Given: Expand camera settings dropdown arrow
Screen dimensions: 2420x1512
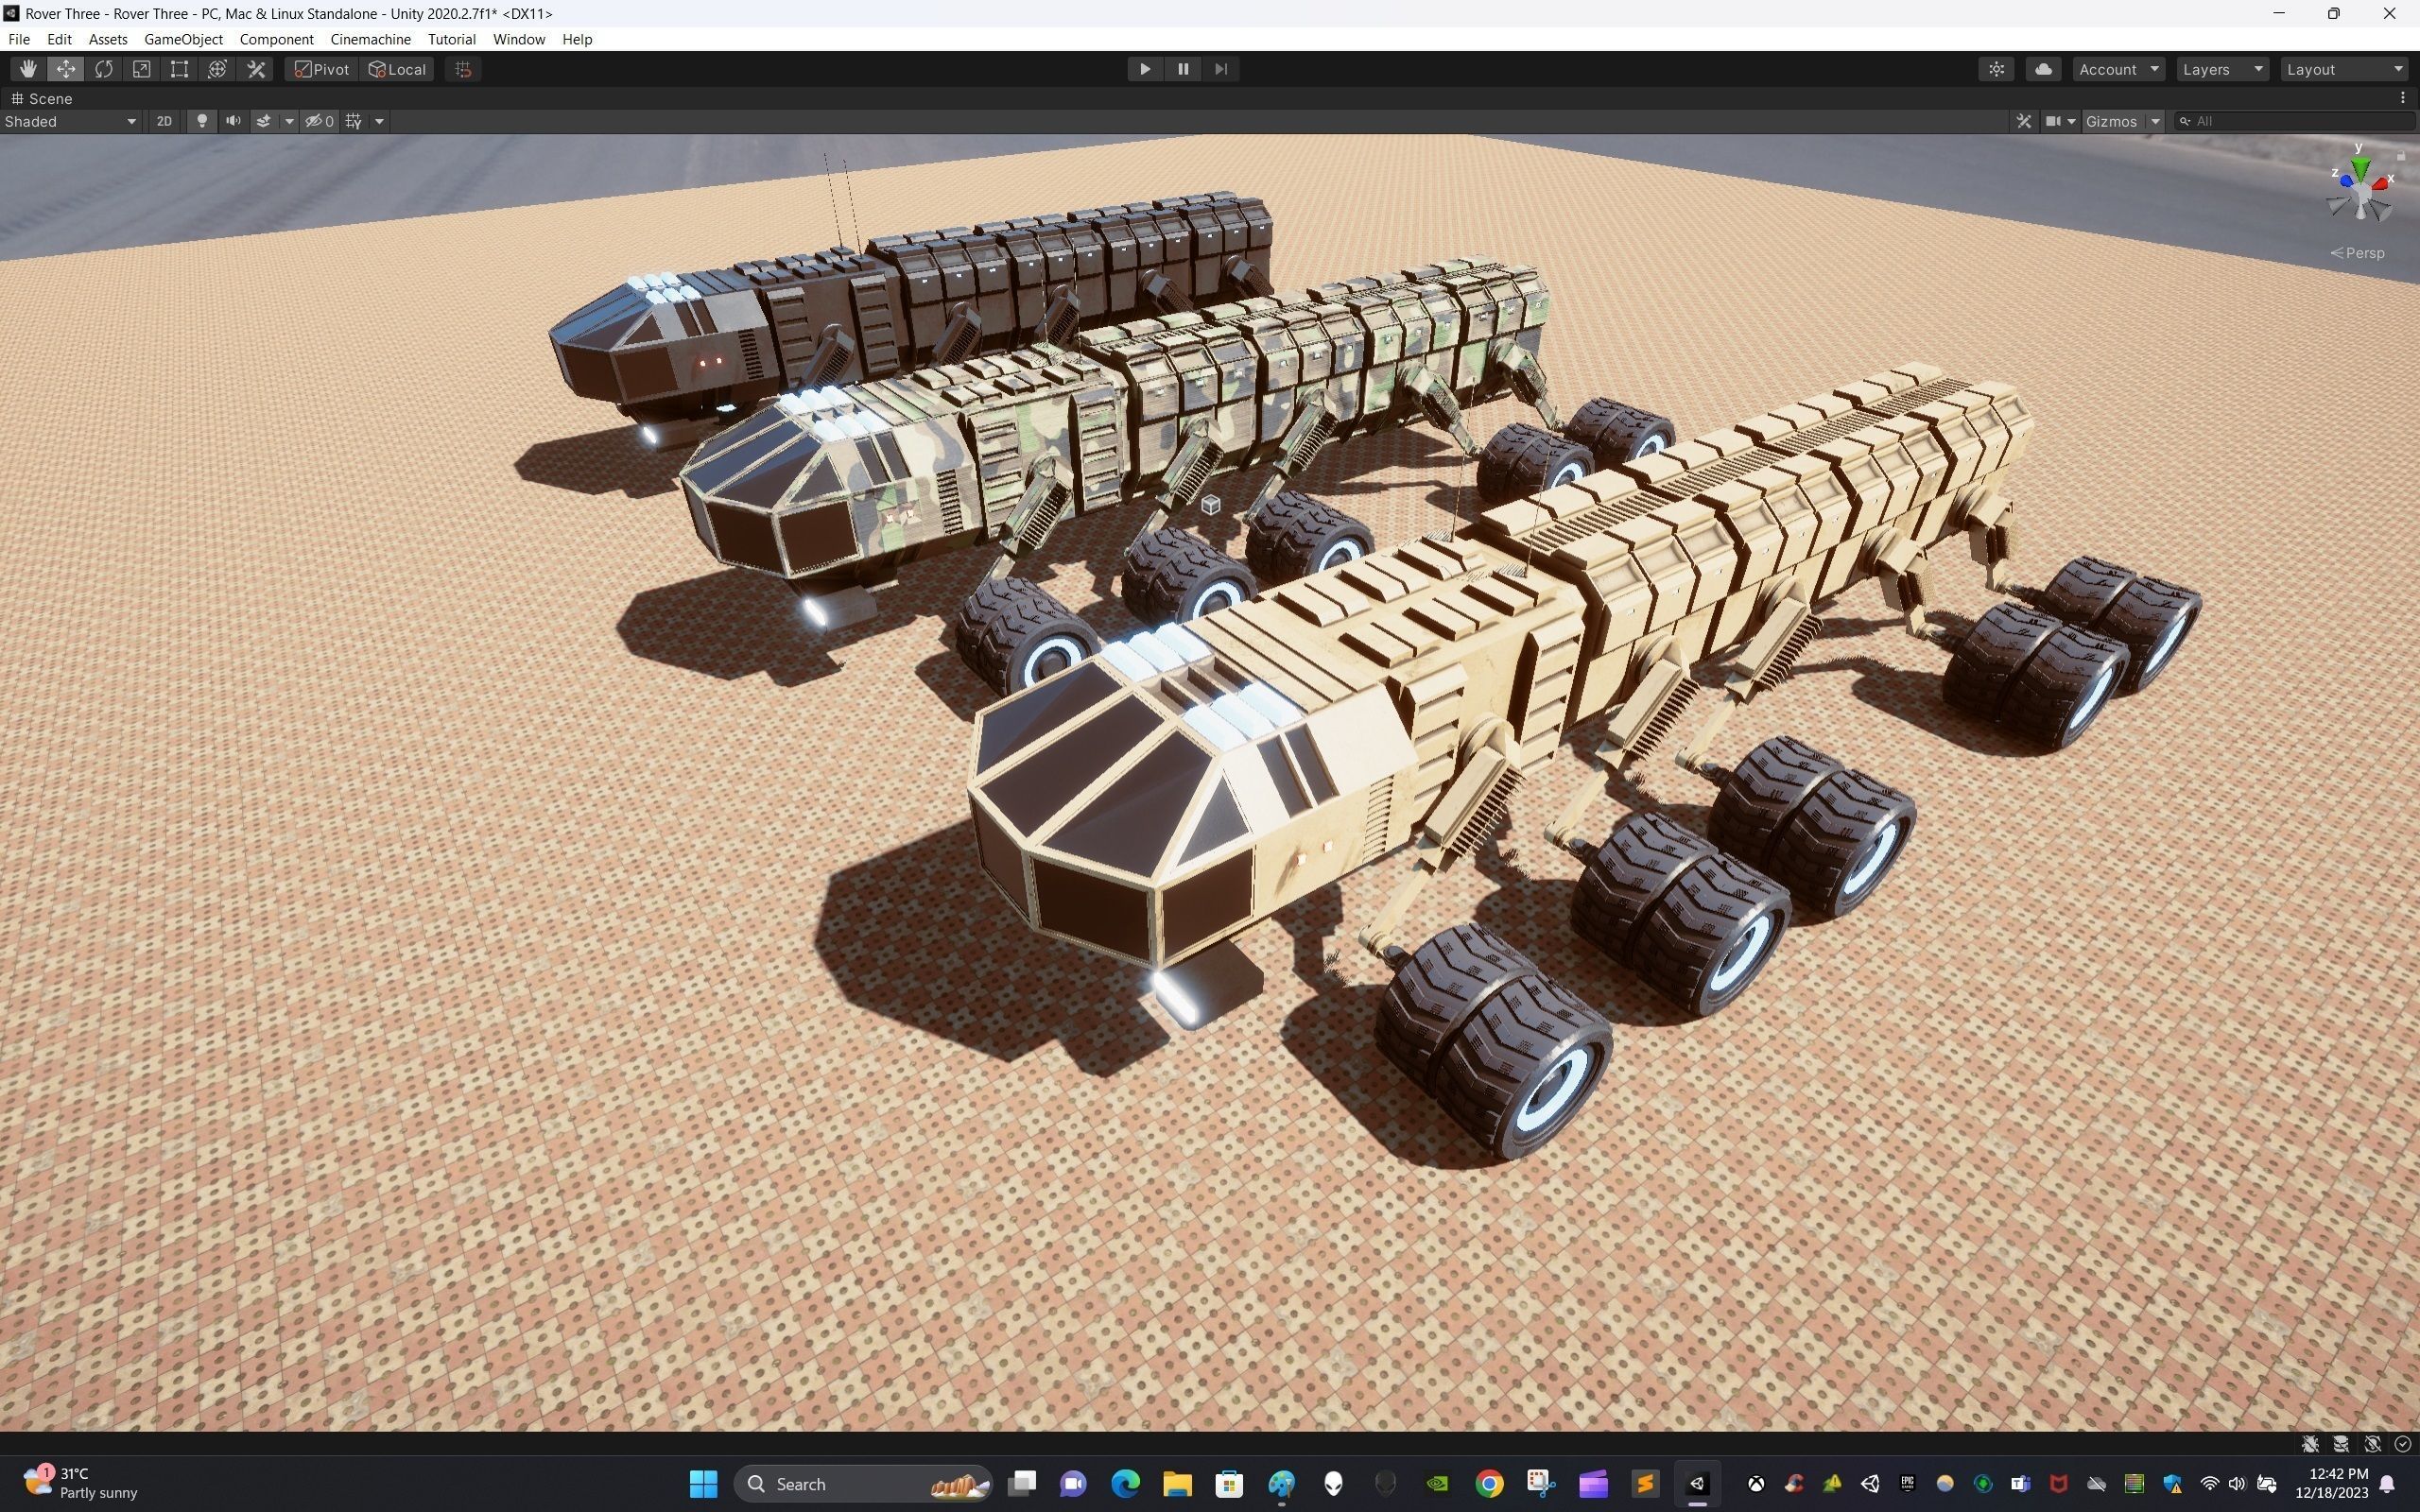Looking at the screenshot, I should (2071, 121).
